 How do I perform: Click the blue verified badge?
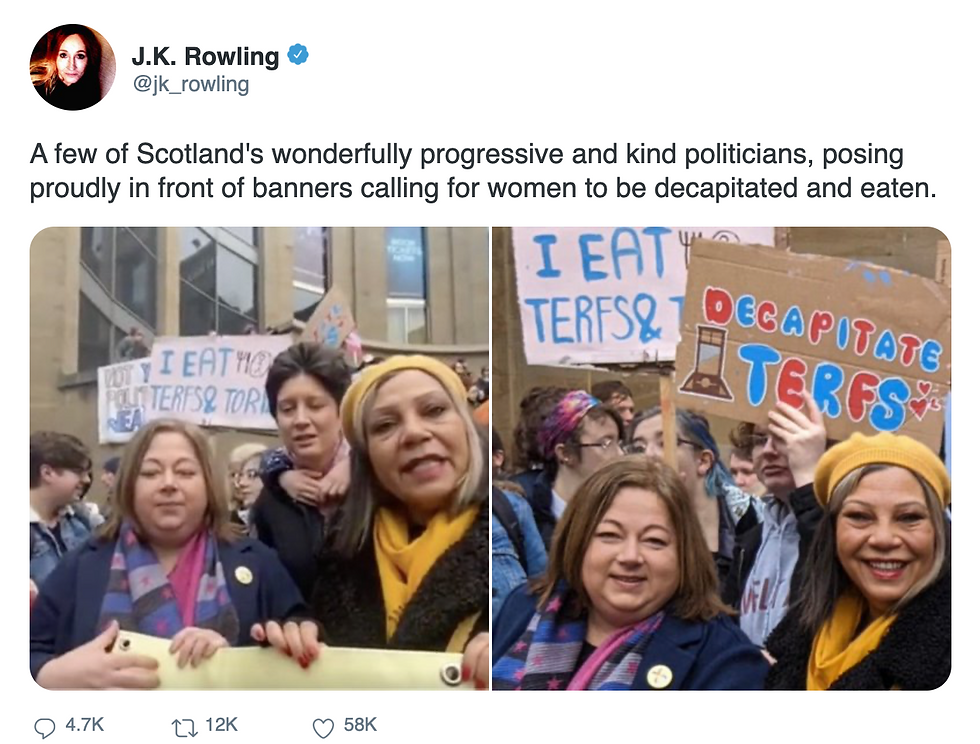298,55
